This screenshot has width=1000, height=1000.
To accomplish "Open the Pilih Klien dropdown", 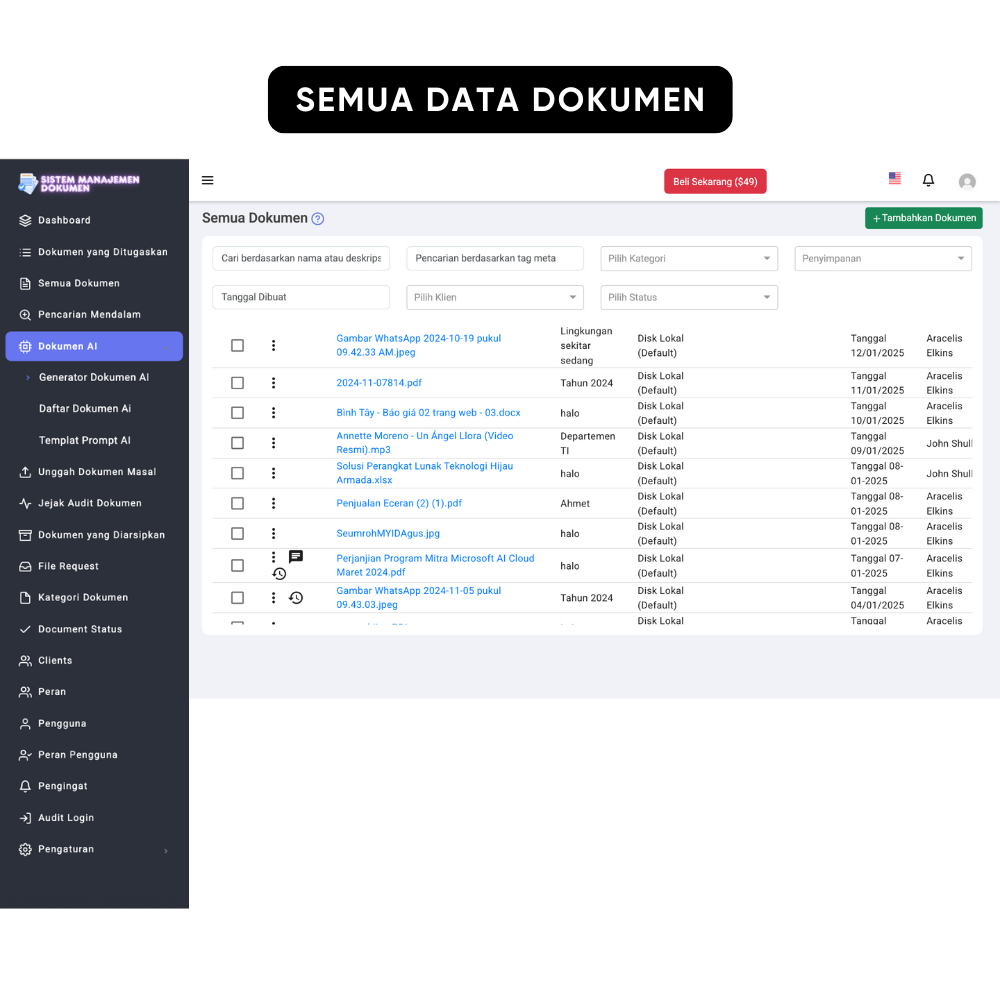I will pyautogui.click(x=495, y=297).
